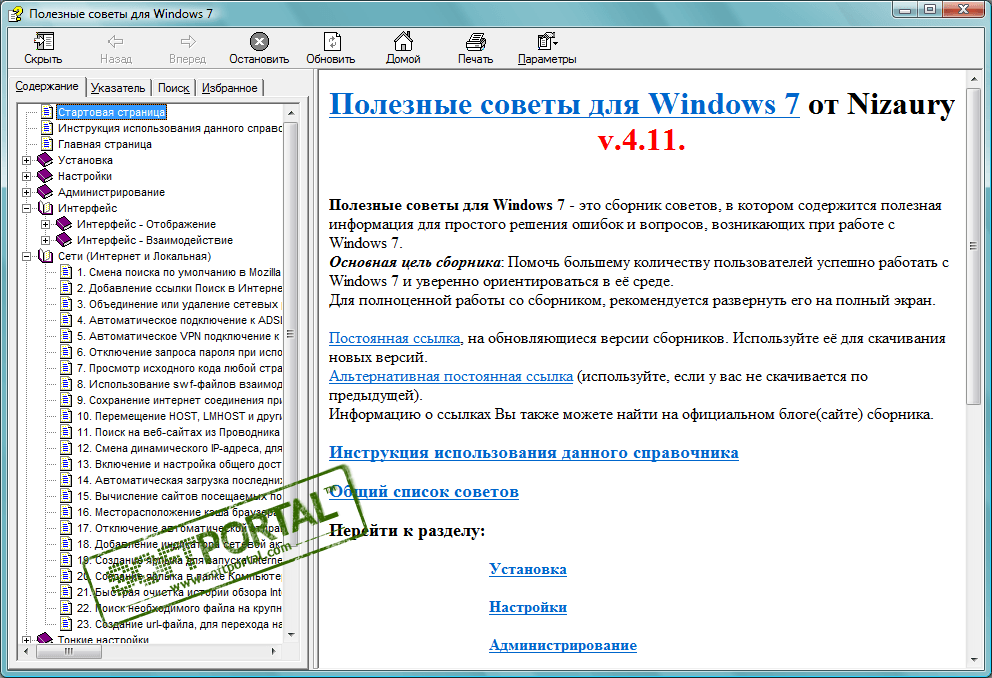Click the closed book icon for Установка
Image resolution: width=992 pixels, height=678 pixels.
pos(45,160)
